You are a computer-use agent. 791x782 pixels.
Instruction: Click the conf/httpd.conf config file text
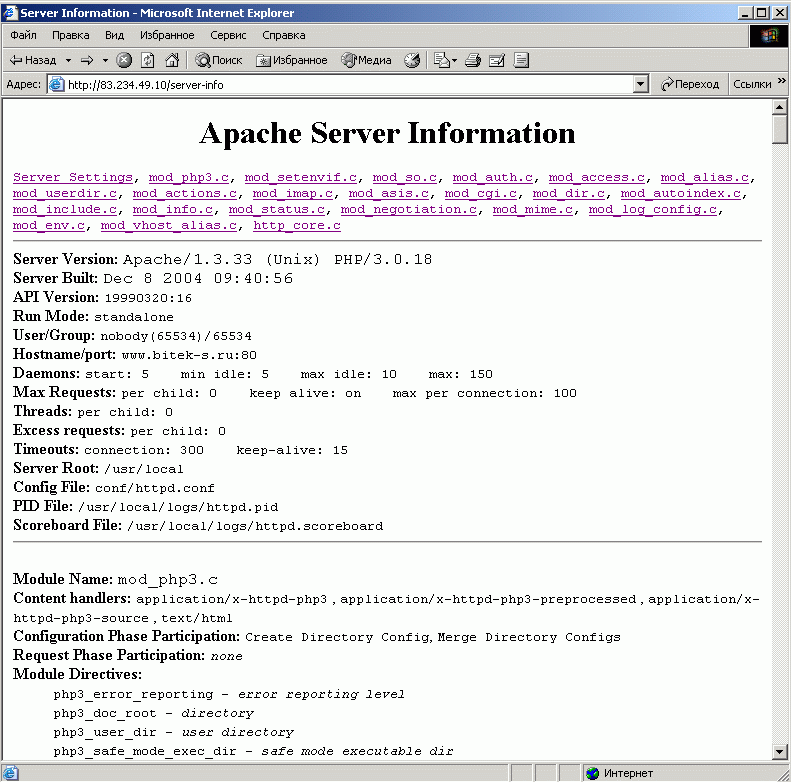tap(155, 488)
